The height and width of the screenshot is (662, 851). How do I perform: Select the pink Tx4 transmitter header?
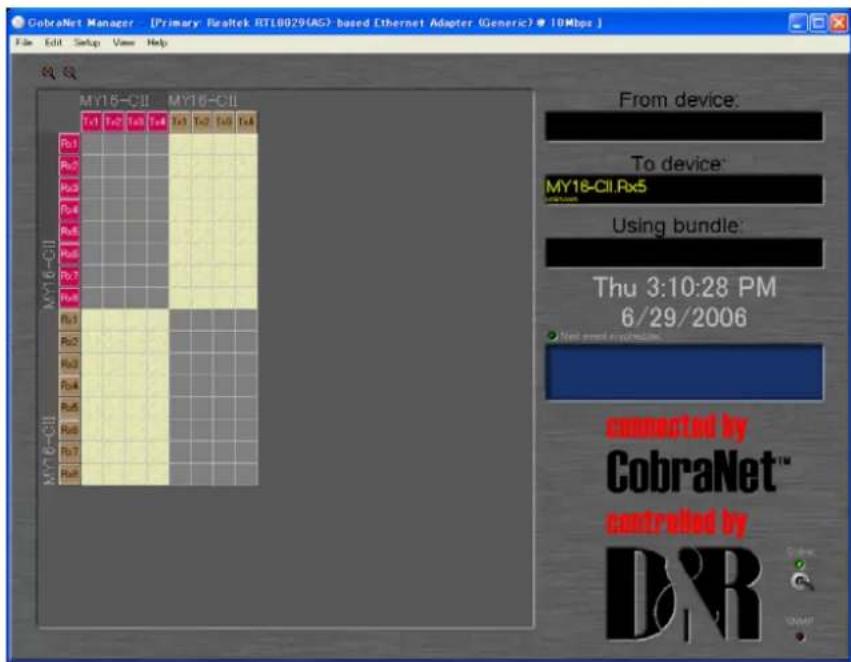tap(158, 122)
